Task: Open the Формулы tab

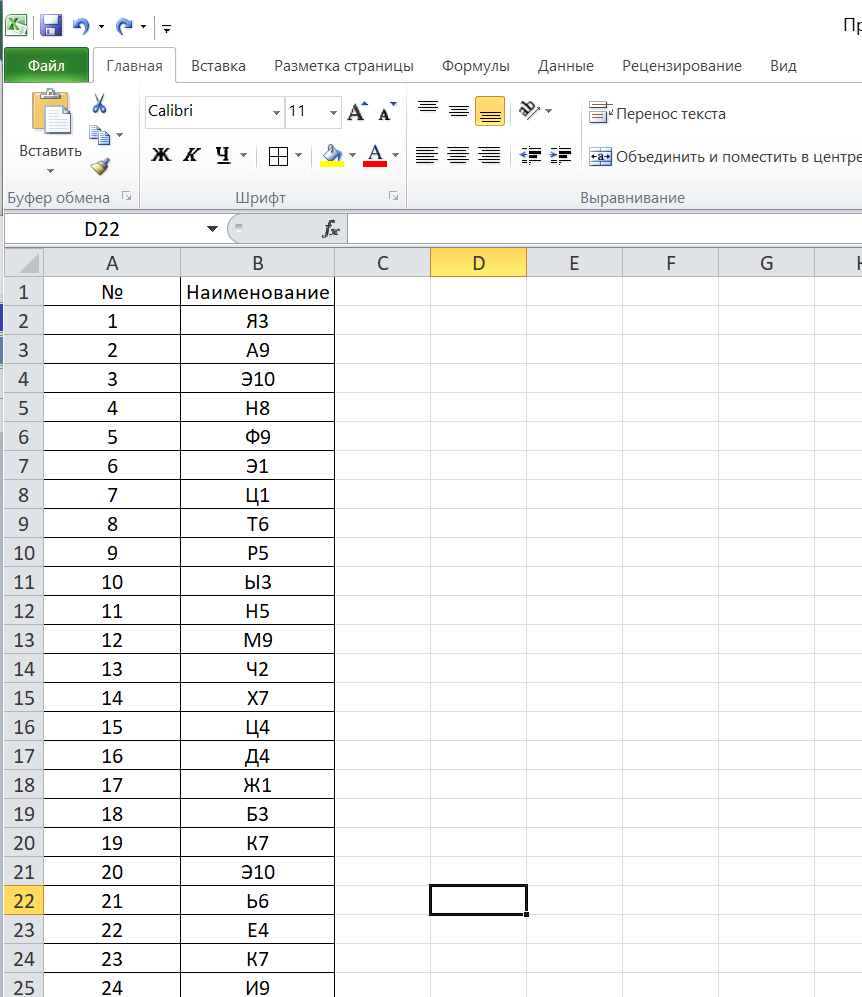Action: click(475, 65)
